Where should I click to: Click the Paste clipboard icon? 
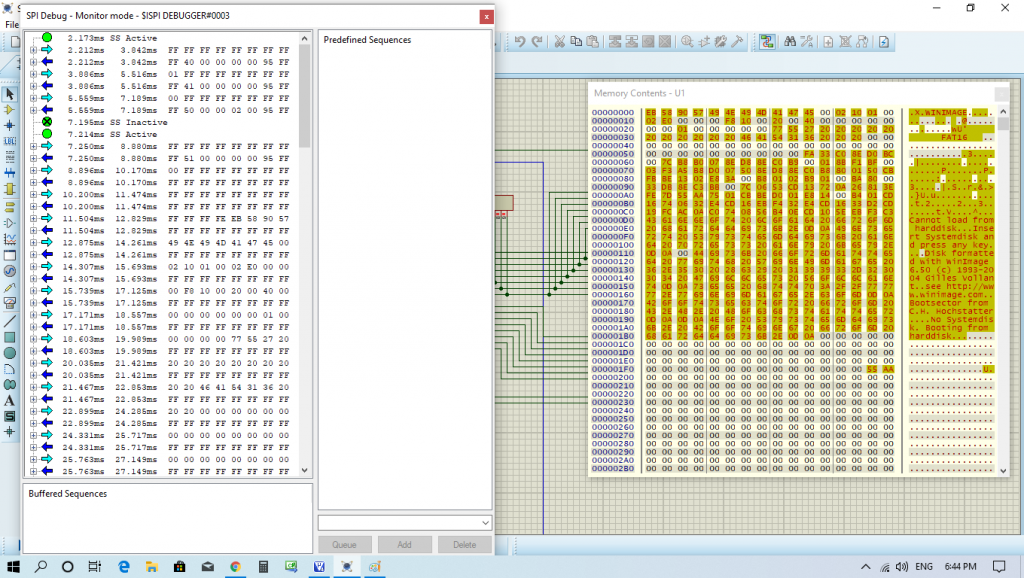tap(593, 41)
